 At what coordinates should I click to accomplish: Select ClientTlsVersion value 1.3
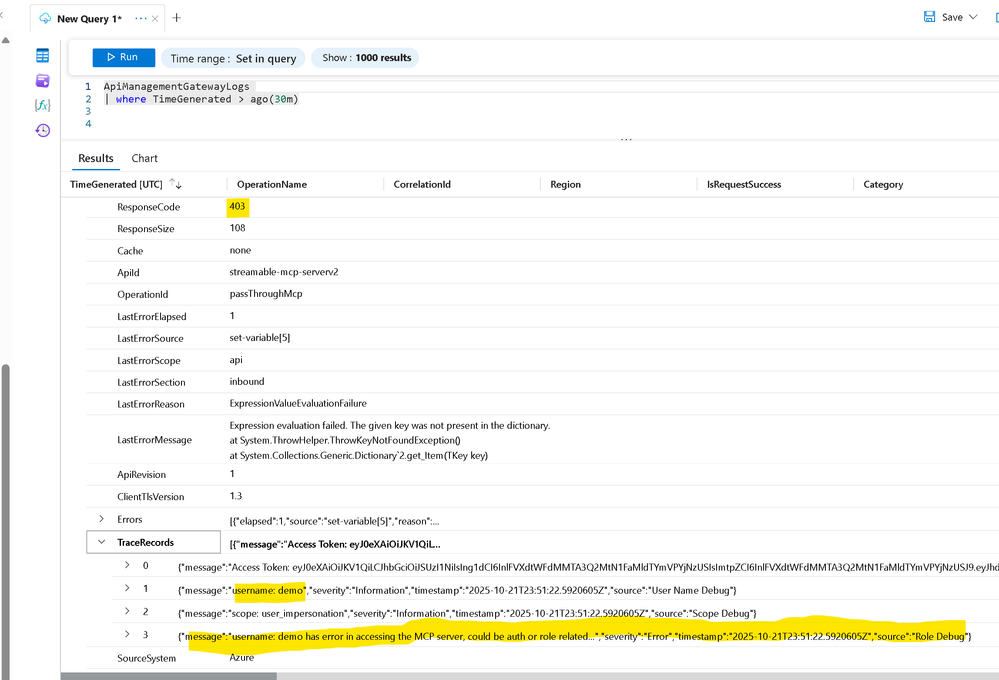click(236, 496)
